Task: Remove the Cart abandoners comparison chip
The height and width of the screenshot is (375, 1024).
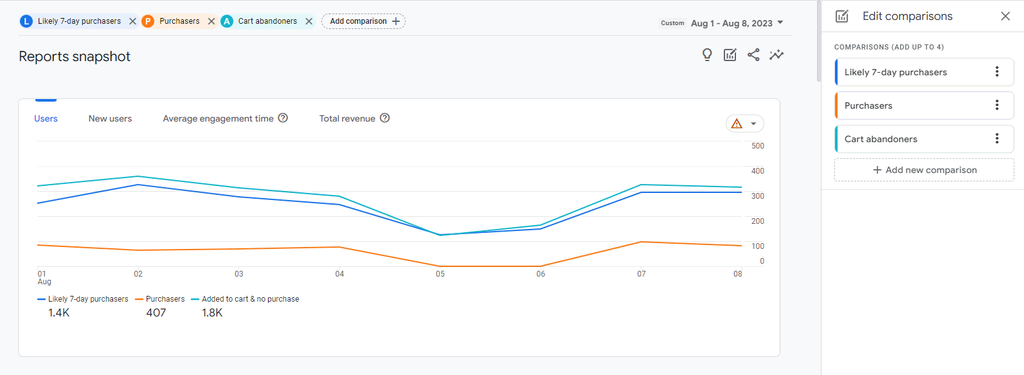Action: point(309,21)
